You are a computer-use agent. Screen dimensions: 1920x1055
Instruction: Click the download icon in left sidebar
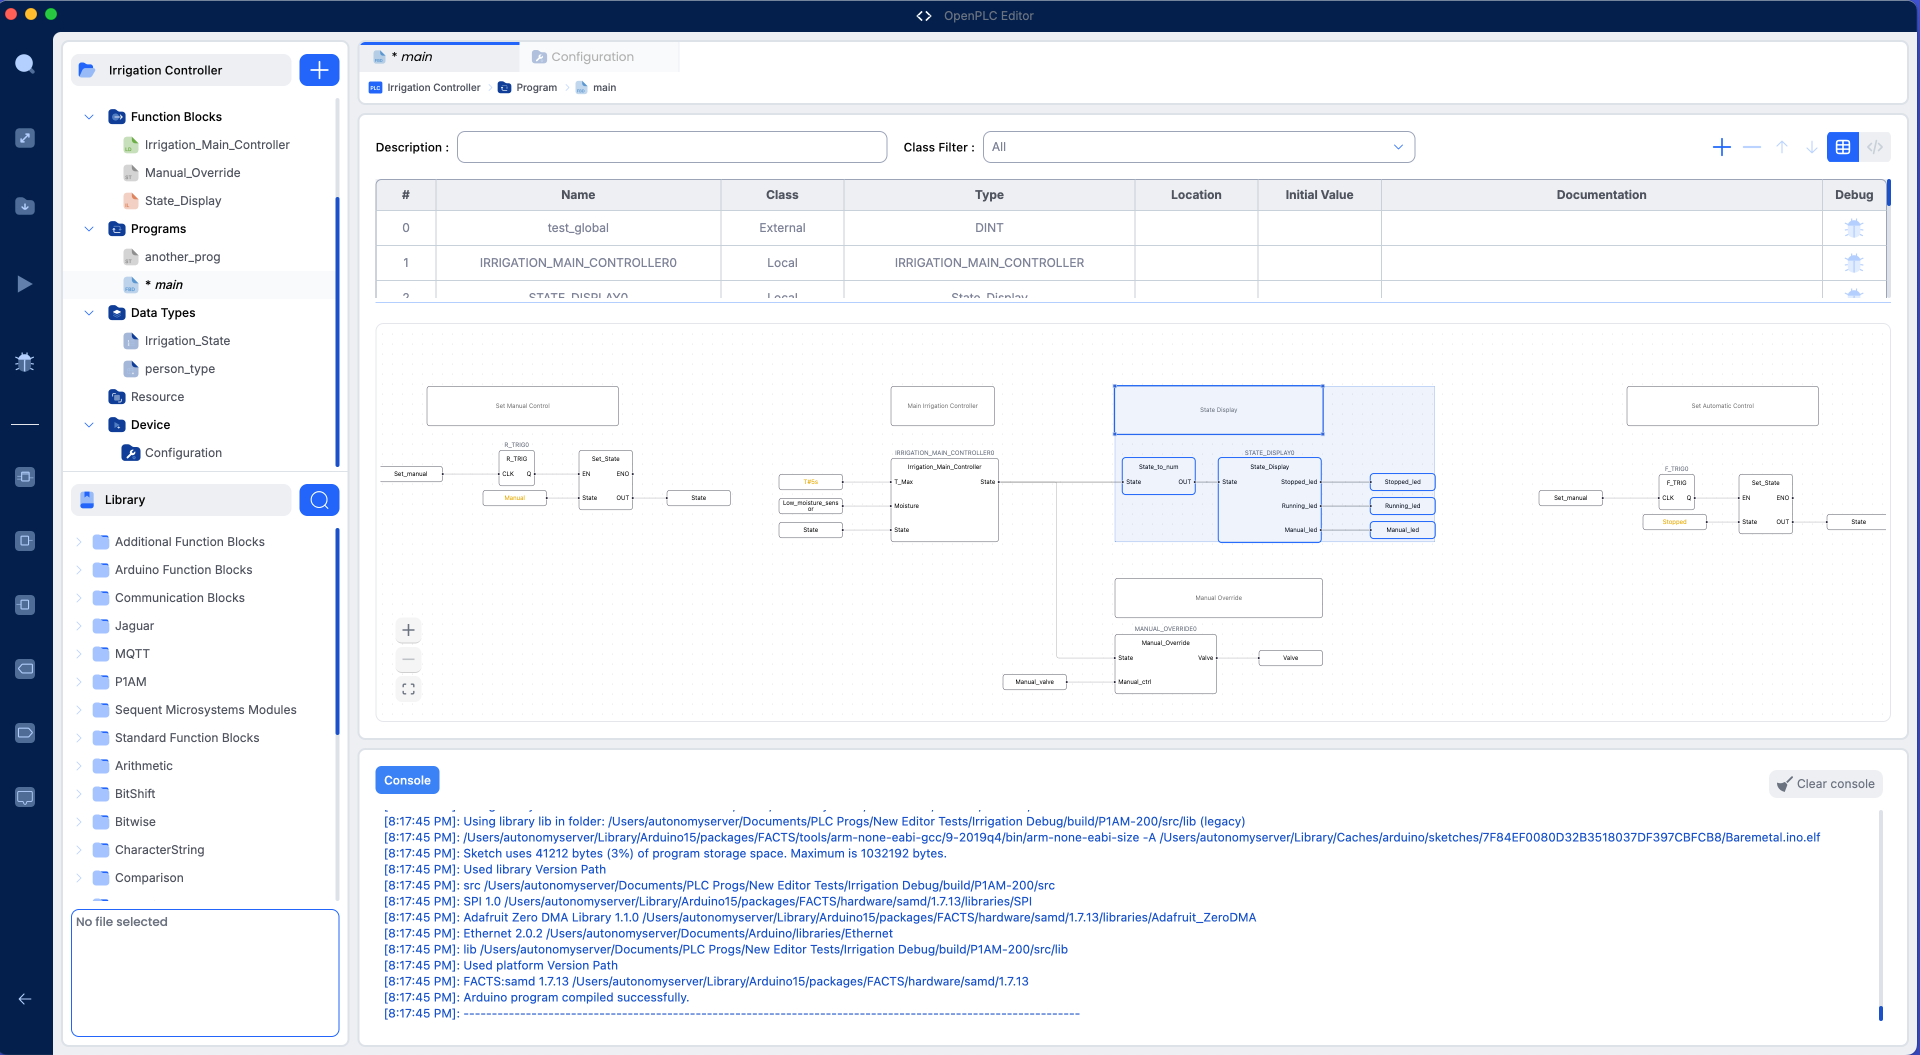[x=25, y=206]
